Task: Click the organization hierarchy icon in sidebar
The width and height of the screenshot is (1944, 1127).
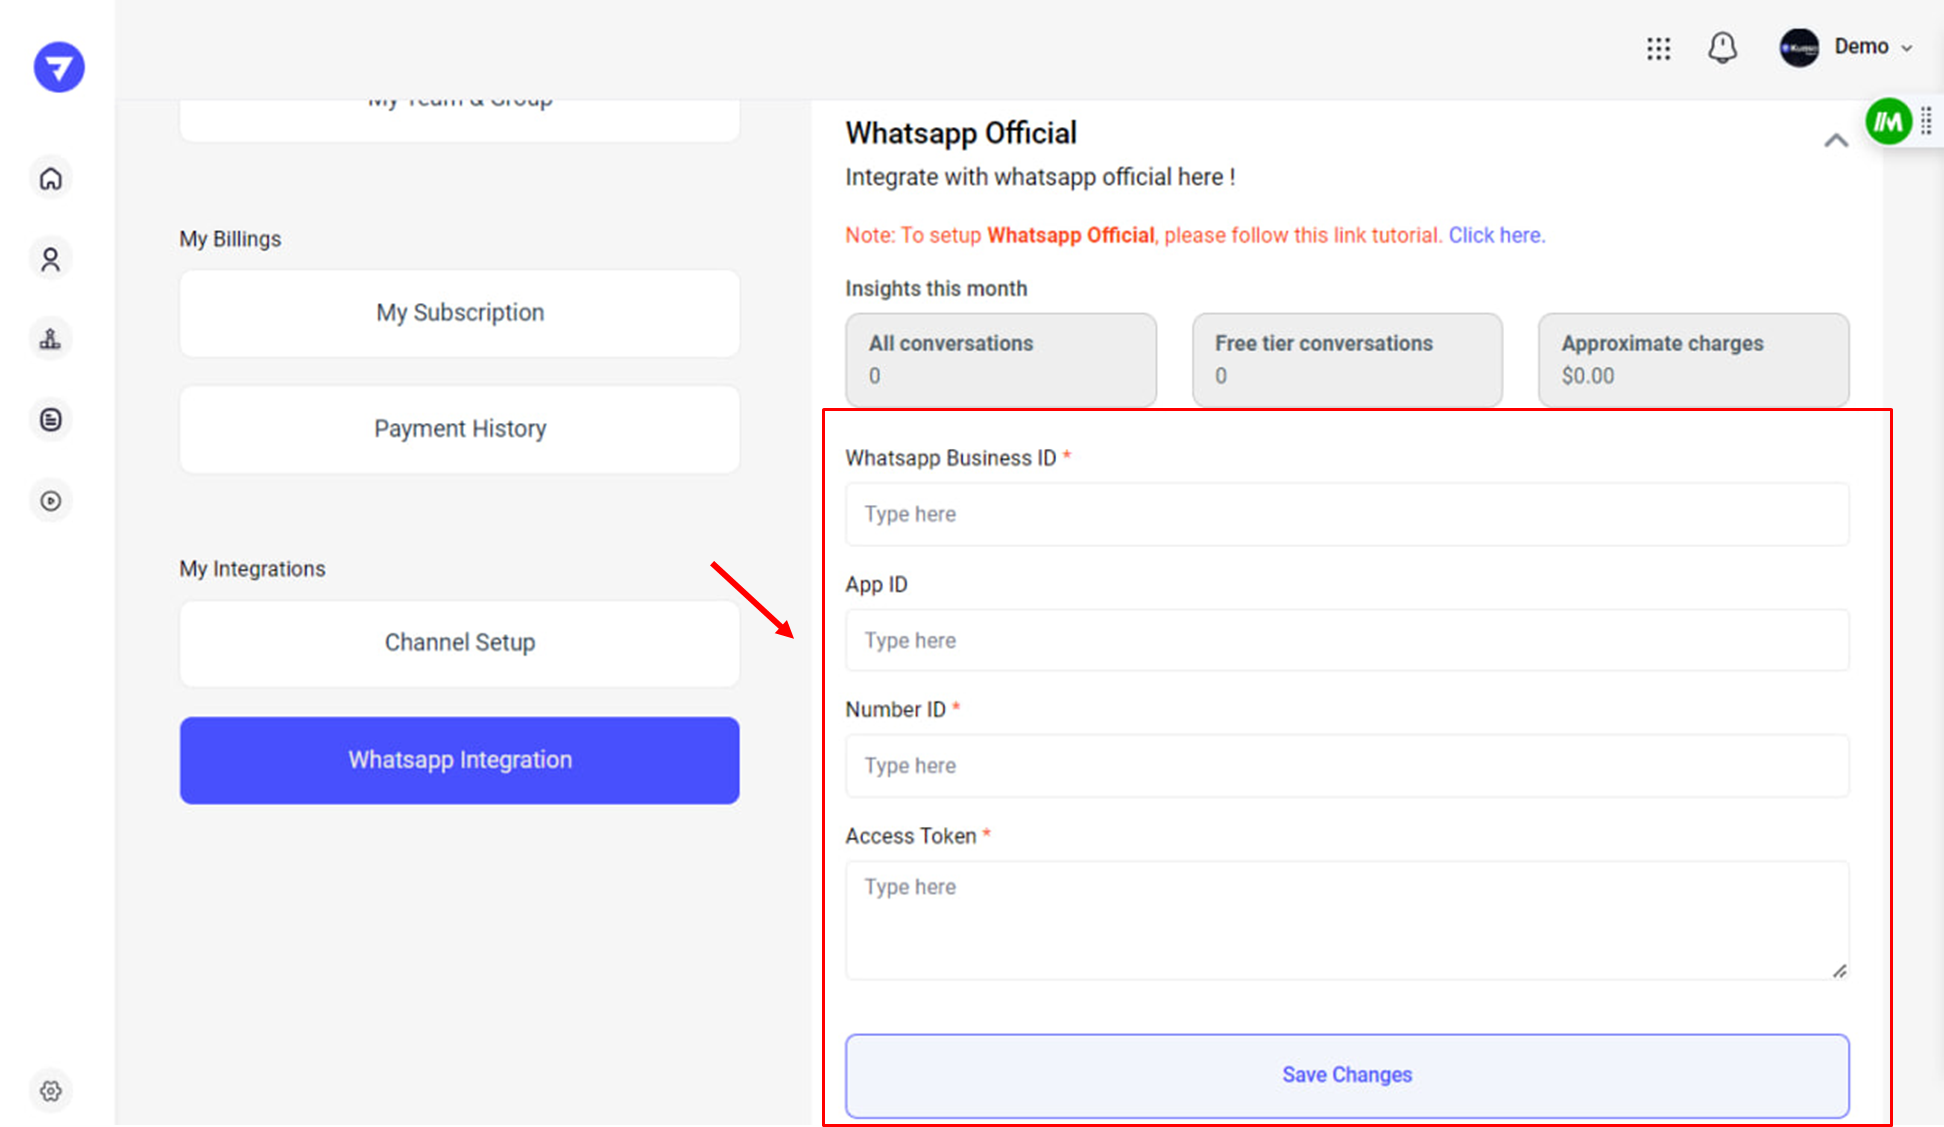Action: coord(51,339)
